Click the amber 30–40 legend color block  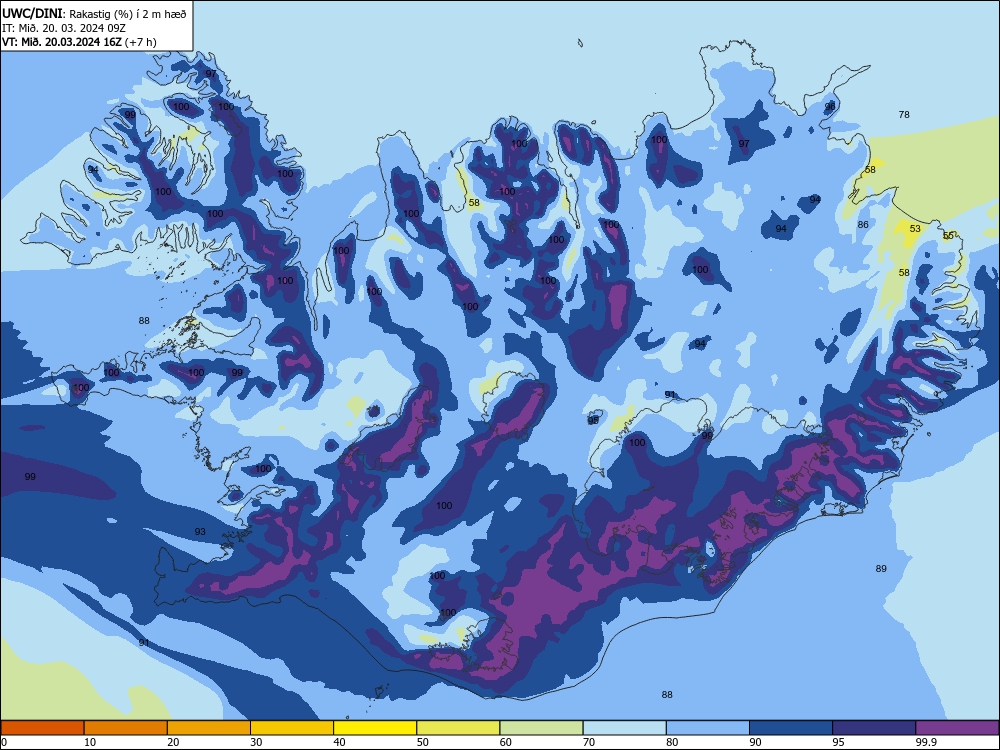pos(292,728)
